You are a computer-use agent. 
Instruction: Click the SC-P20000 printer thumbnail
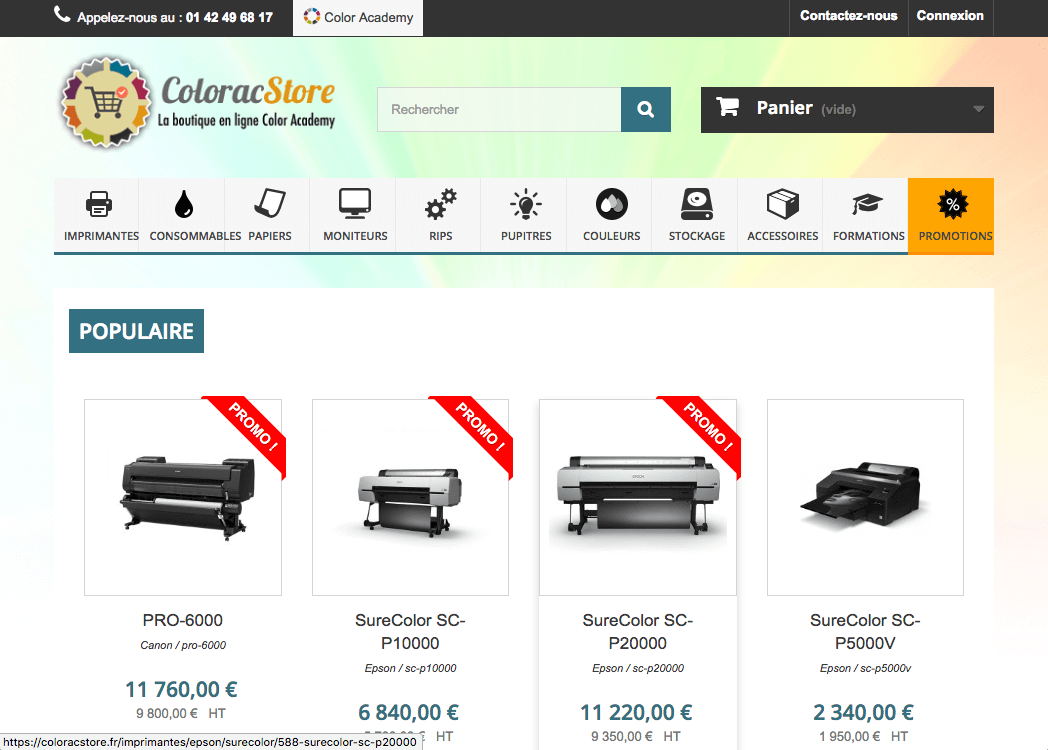tap(638, 497)
